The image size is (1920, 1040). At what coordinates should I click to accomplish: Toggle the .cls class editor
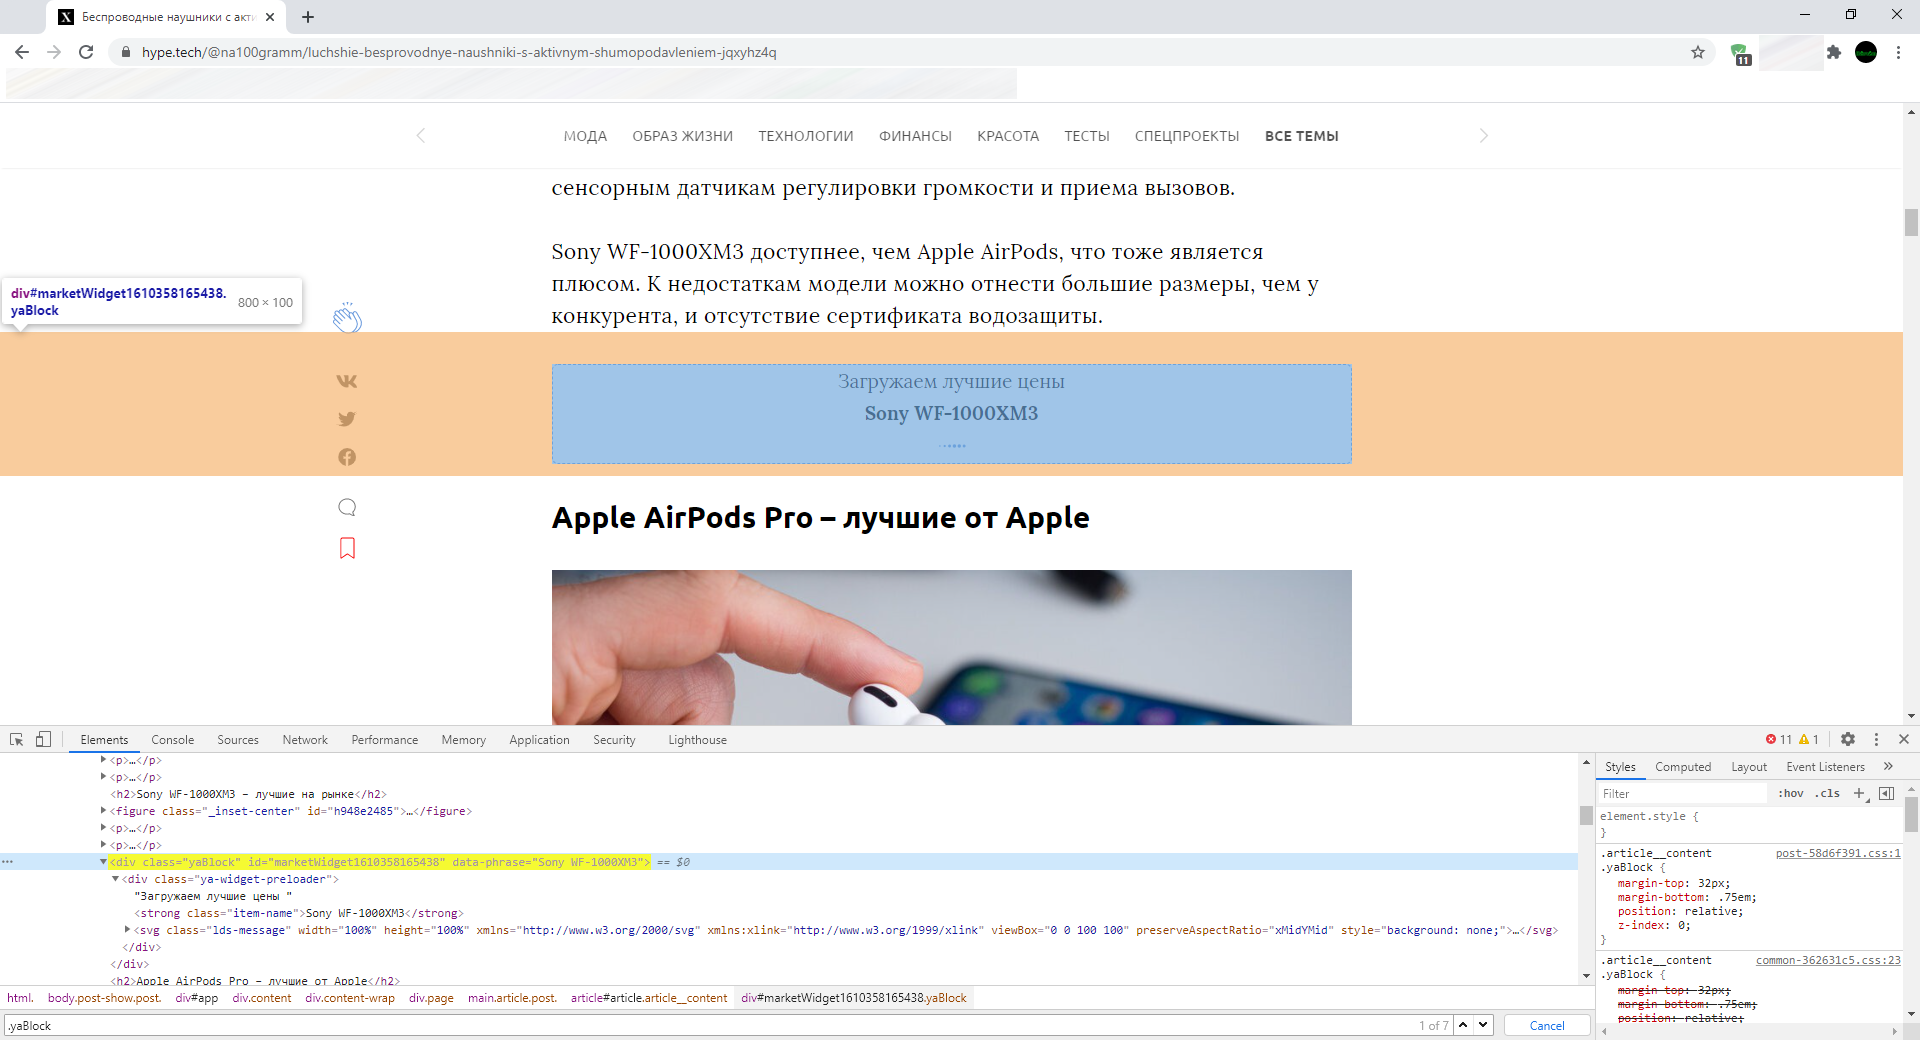click(1828, 793)
